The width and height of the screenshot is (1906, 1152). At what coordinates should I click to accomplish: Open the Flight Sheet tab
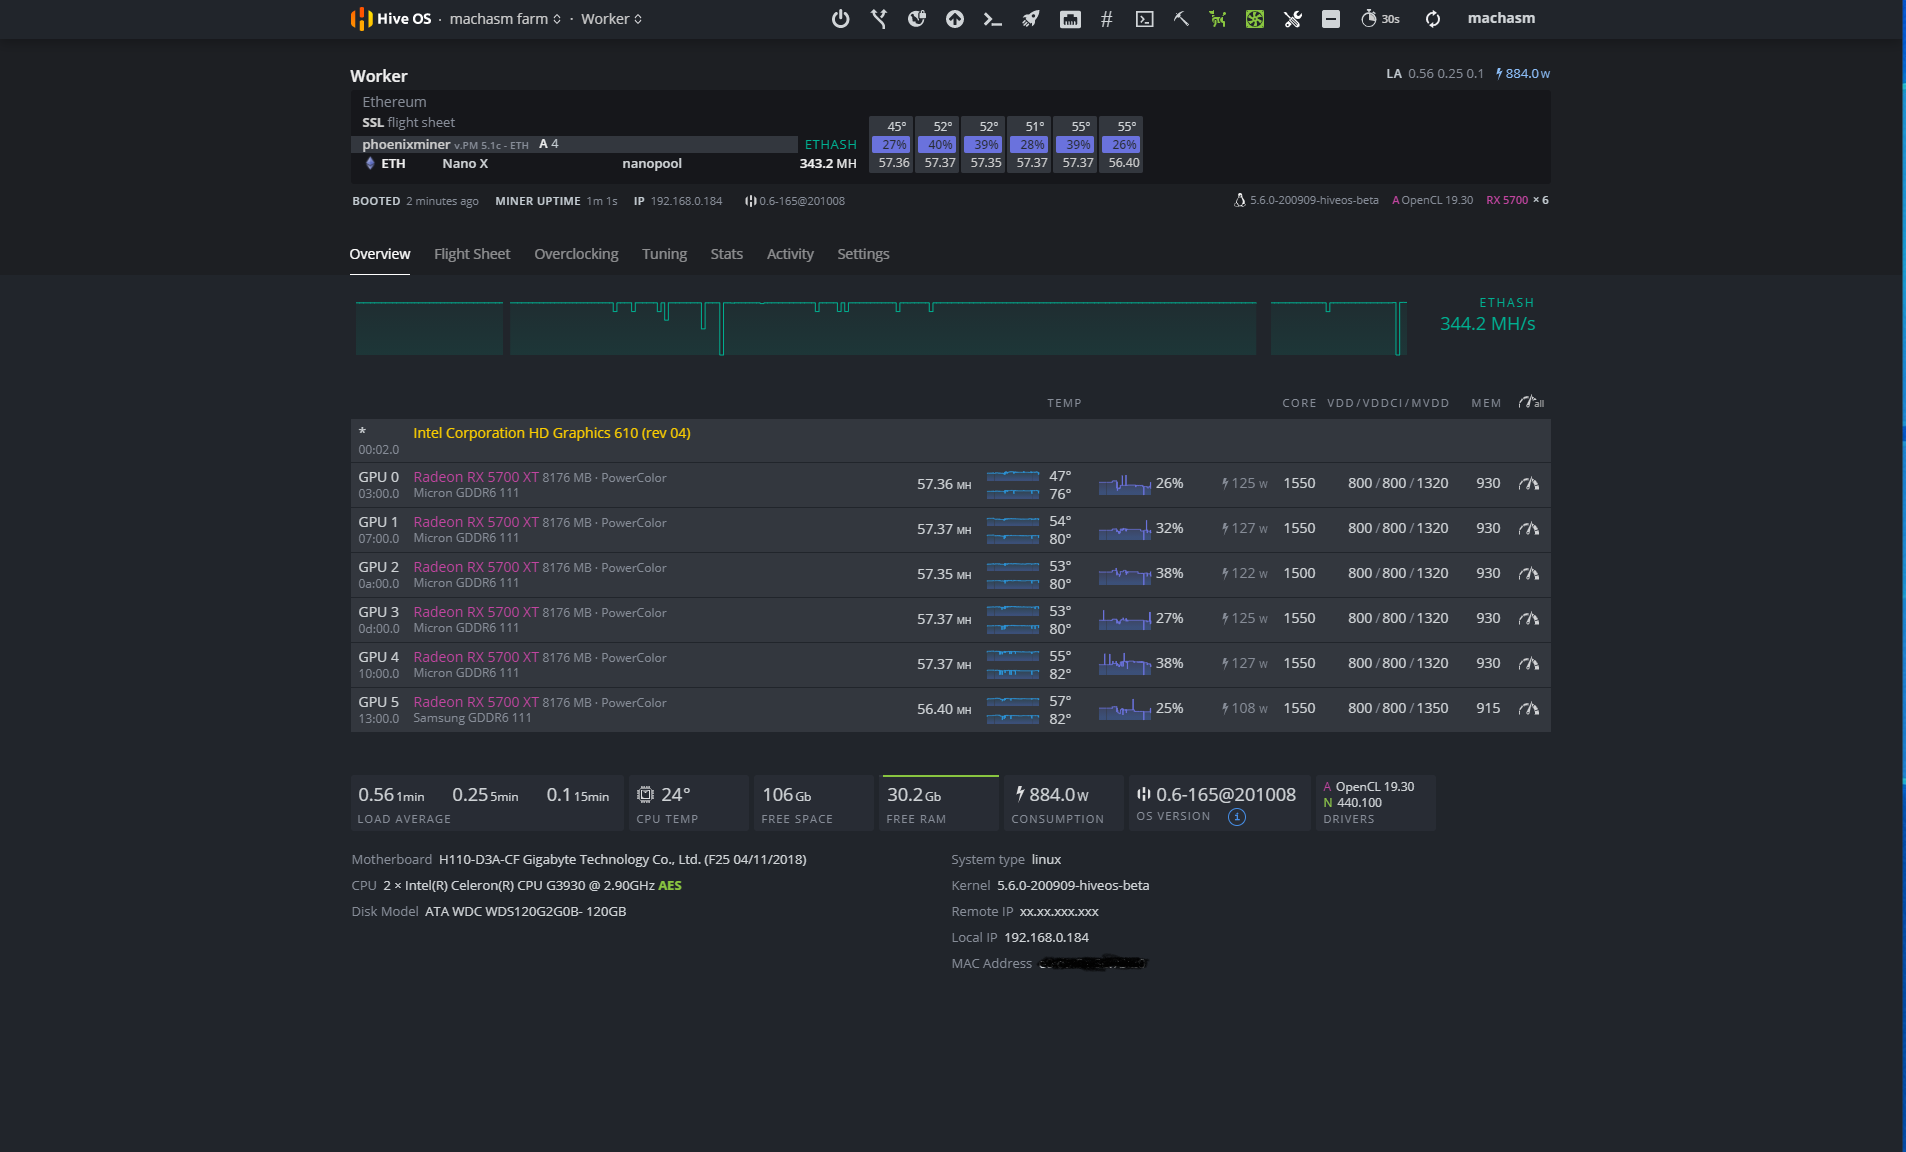pyautogui.click(x=471, y=254)
